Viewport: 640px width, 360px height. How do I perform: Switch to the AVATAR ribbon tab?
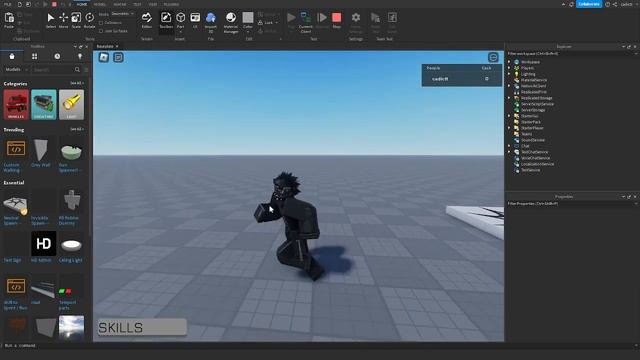[120, 4]
